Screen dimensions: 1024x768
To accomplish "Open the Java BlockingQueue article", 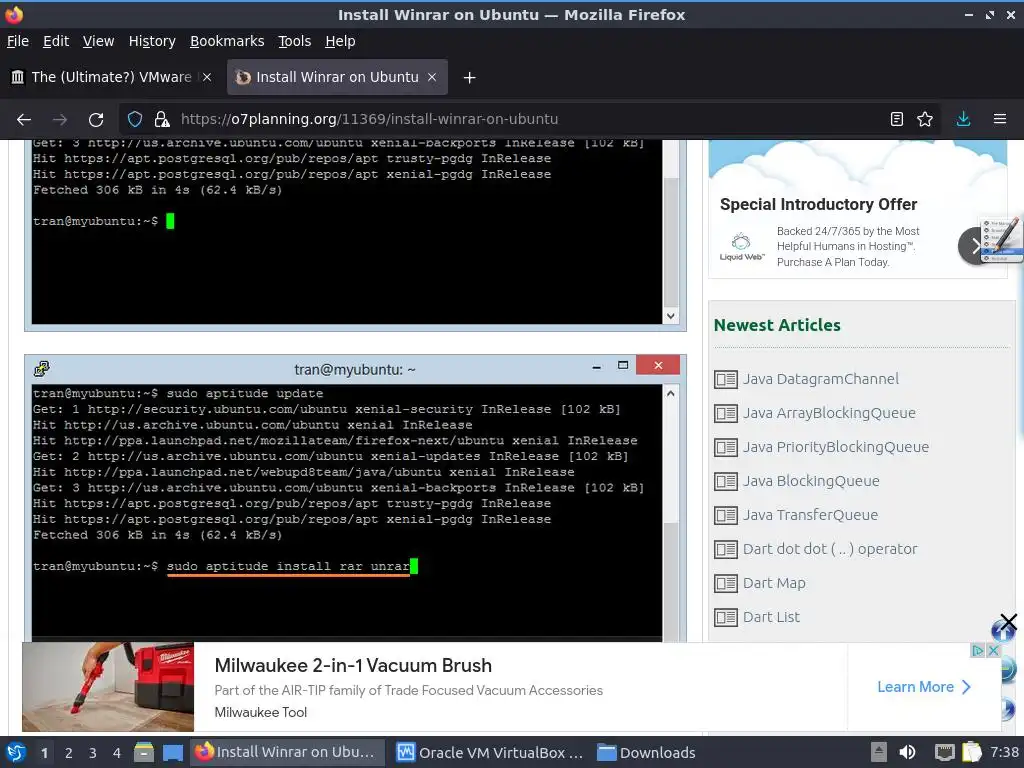I will (x=810, y=481).
